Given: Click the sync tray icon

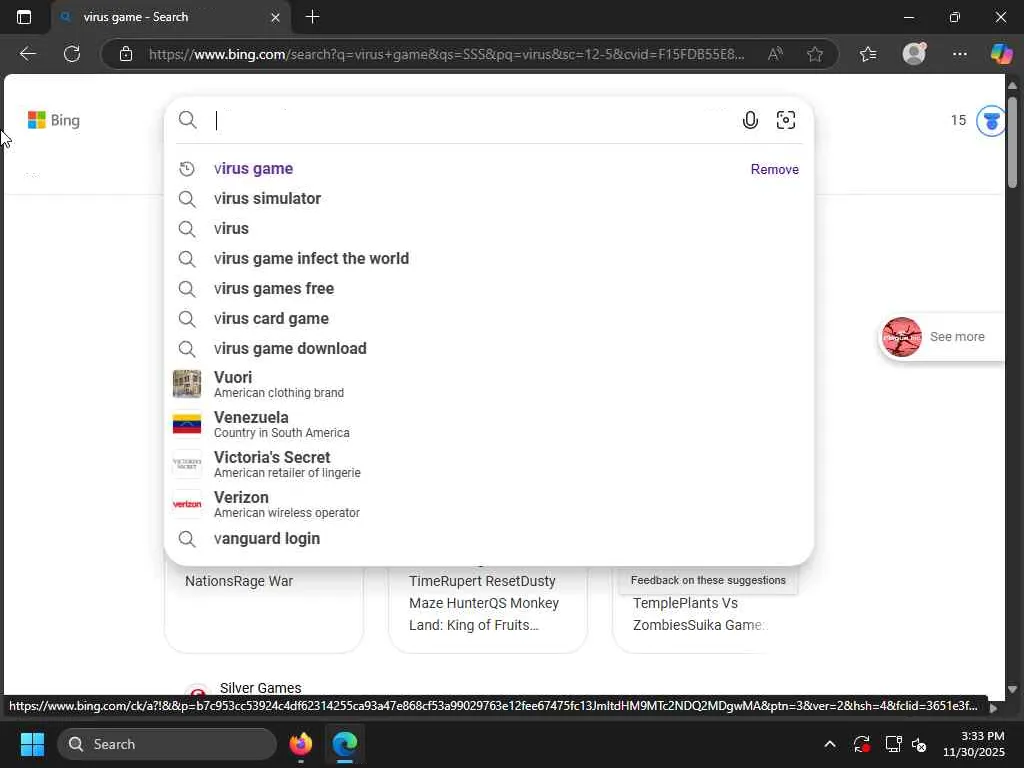Looking at the screenshot, I should [861, 744].
